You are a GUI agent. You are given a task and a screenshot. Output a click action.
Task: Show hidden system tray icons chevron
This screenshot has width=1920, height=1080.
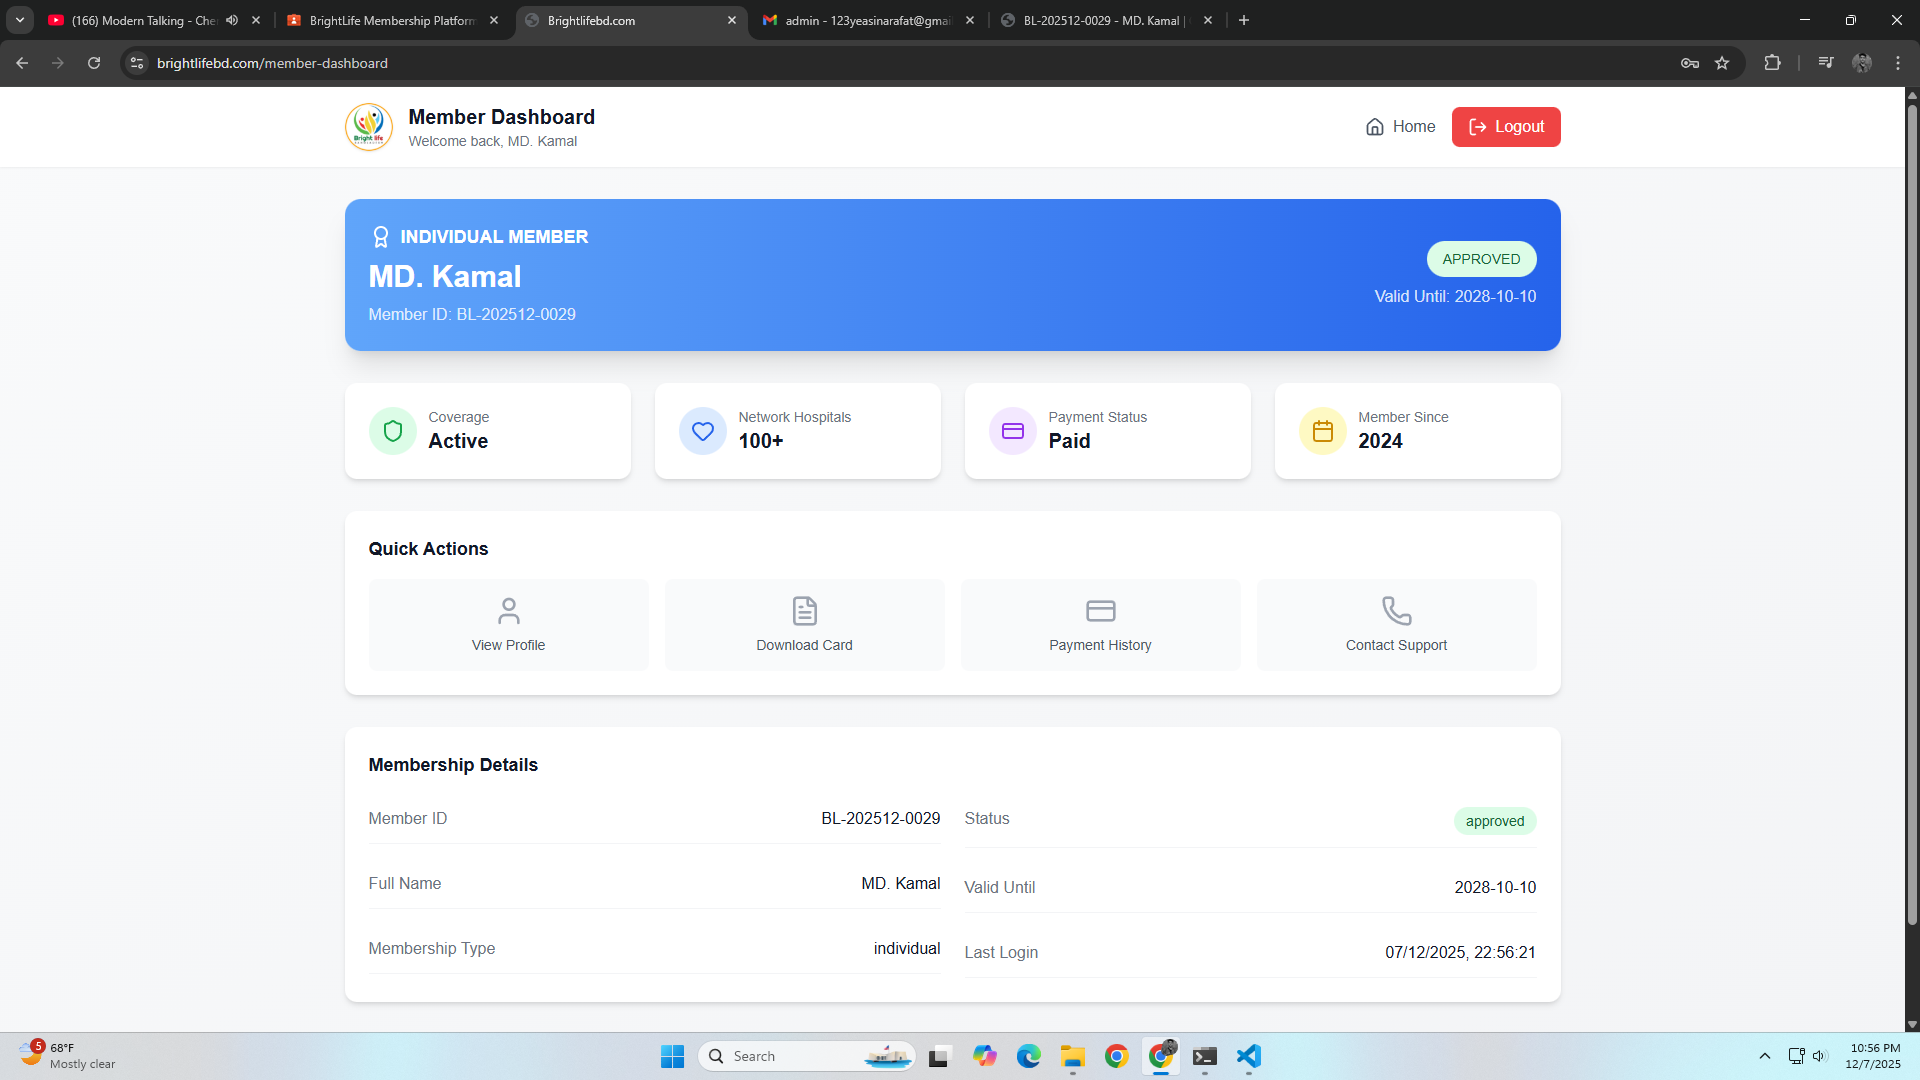pyautogui.click(x=1764, y=1056)
